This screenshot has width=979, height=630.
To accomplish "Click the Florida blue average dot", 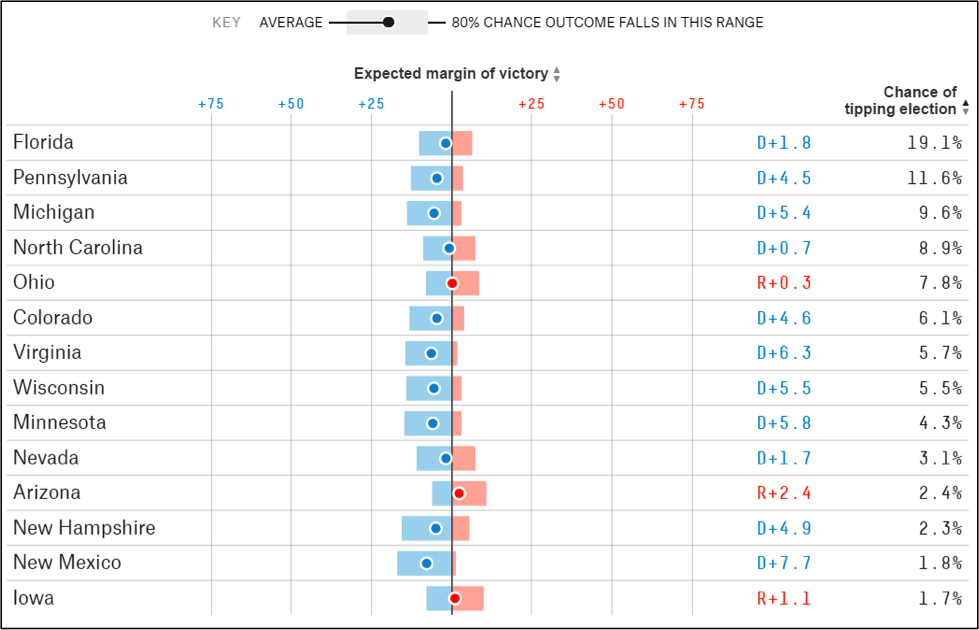I will 446,143.
